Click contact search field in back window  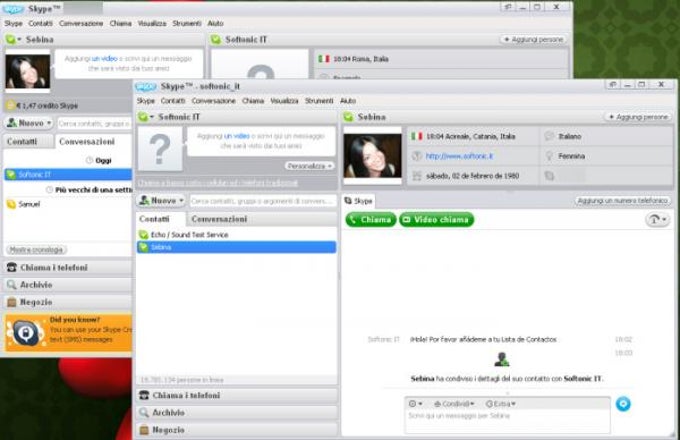[95, 124]
